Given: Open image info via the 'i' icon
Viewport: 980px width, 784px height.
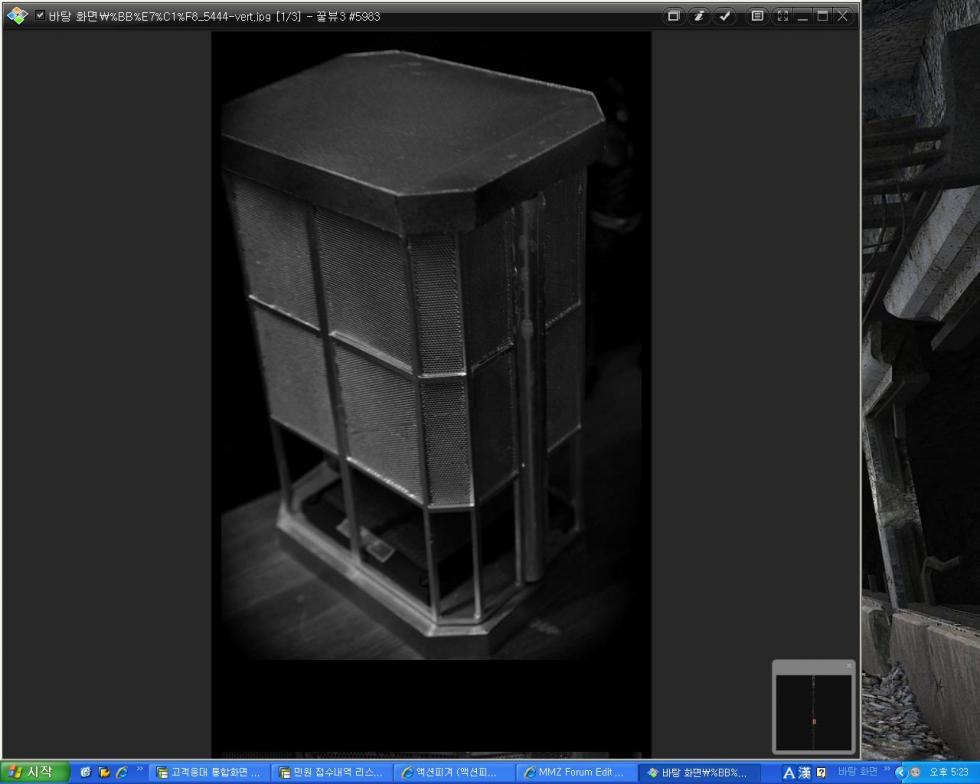Looking at the screenshot, I should (x=700, y=16).
